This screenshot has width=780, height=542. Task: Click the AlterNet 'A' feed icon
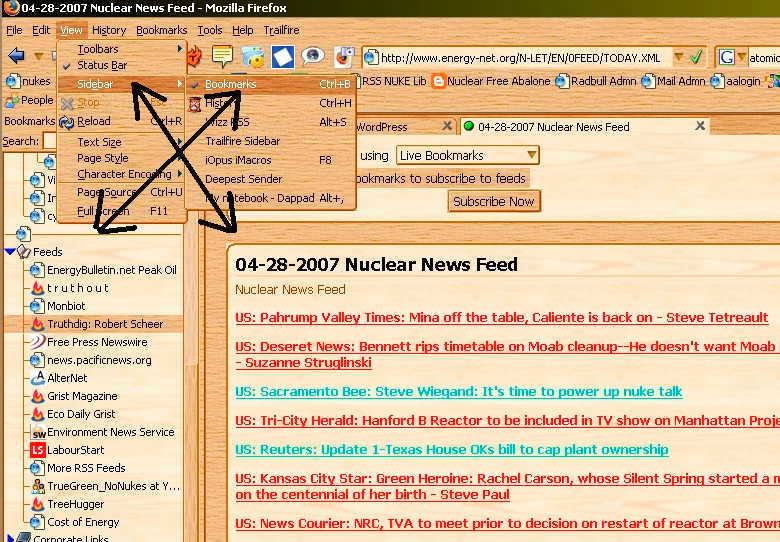(37, 378)
